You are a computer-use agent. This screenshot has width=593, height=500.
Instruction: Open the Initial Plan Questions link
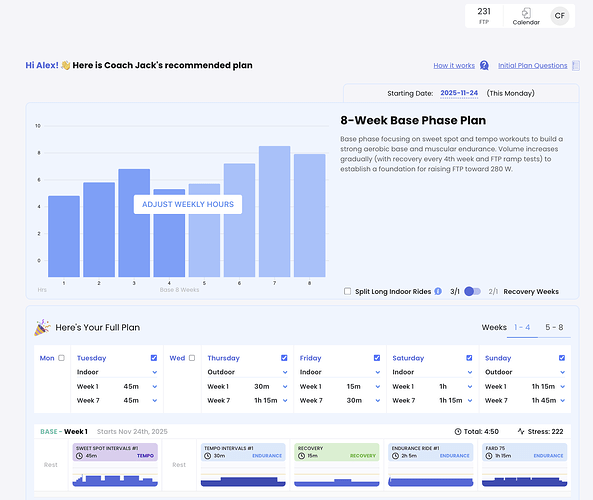click(x=532, y=65)
